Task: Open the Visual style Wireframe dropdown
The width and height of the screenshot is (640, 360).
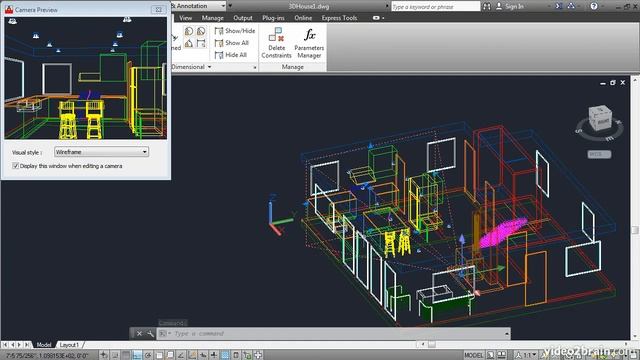Action: tap(101, 152)
